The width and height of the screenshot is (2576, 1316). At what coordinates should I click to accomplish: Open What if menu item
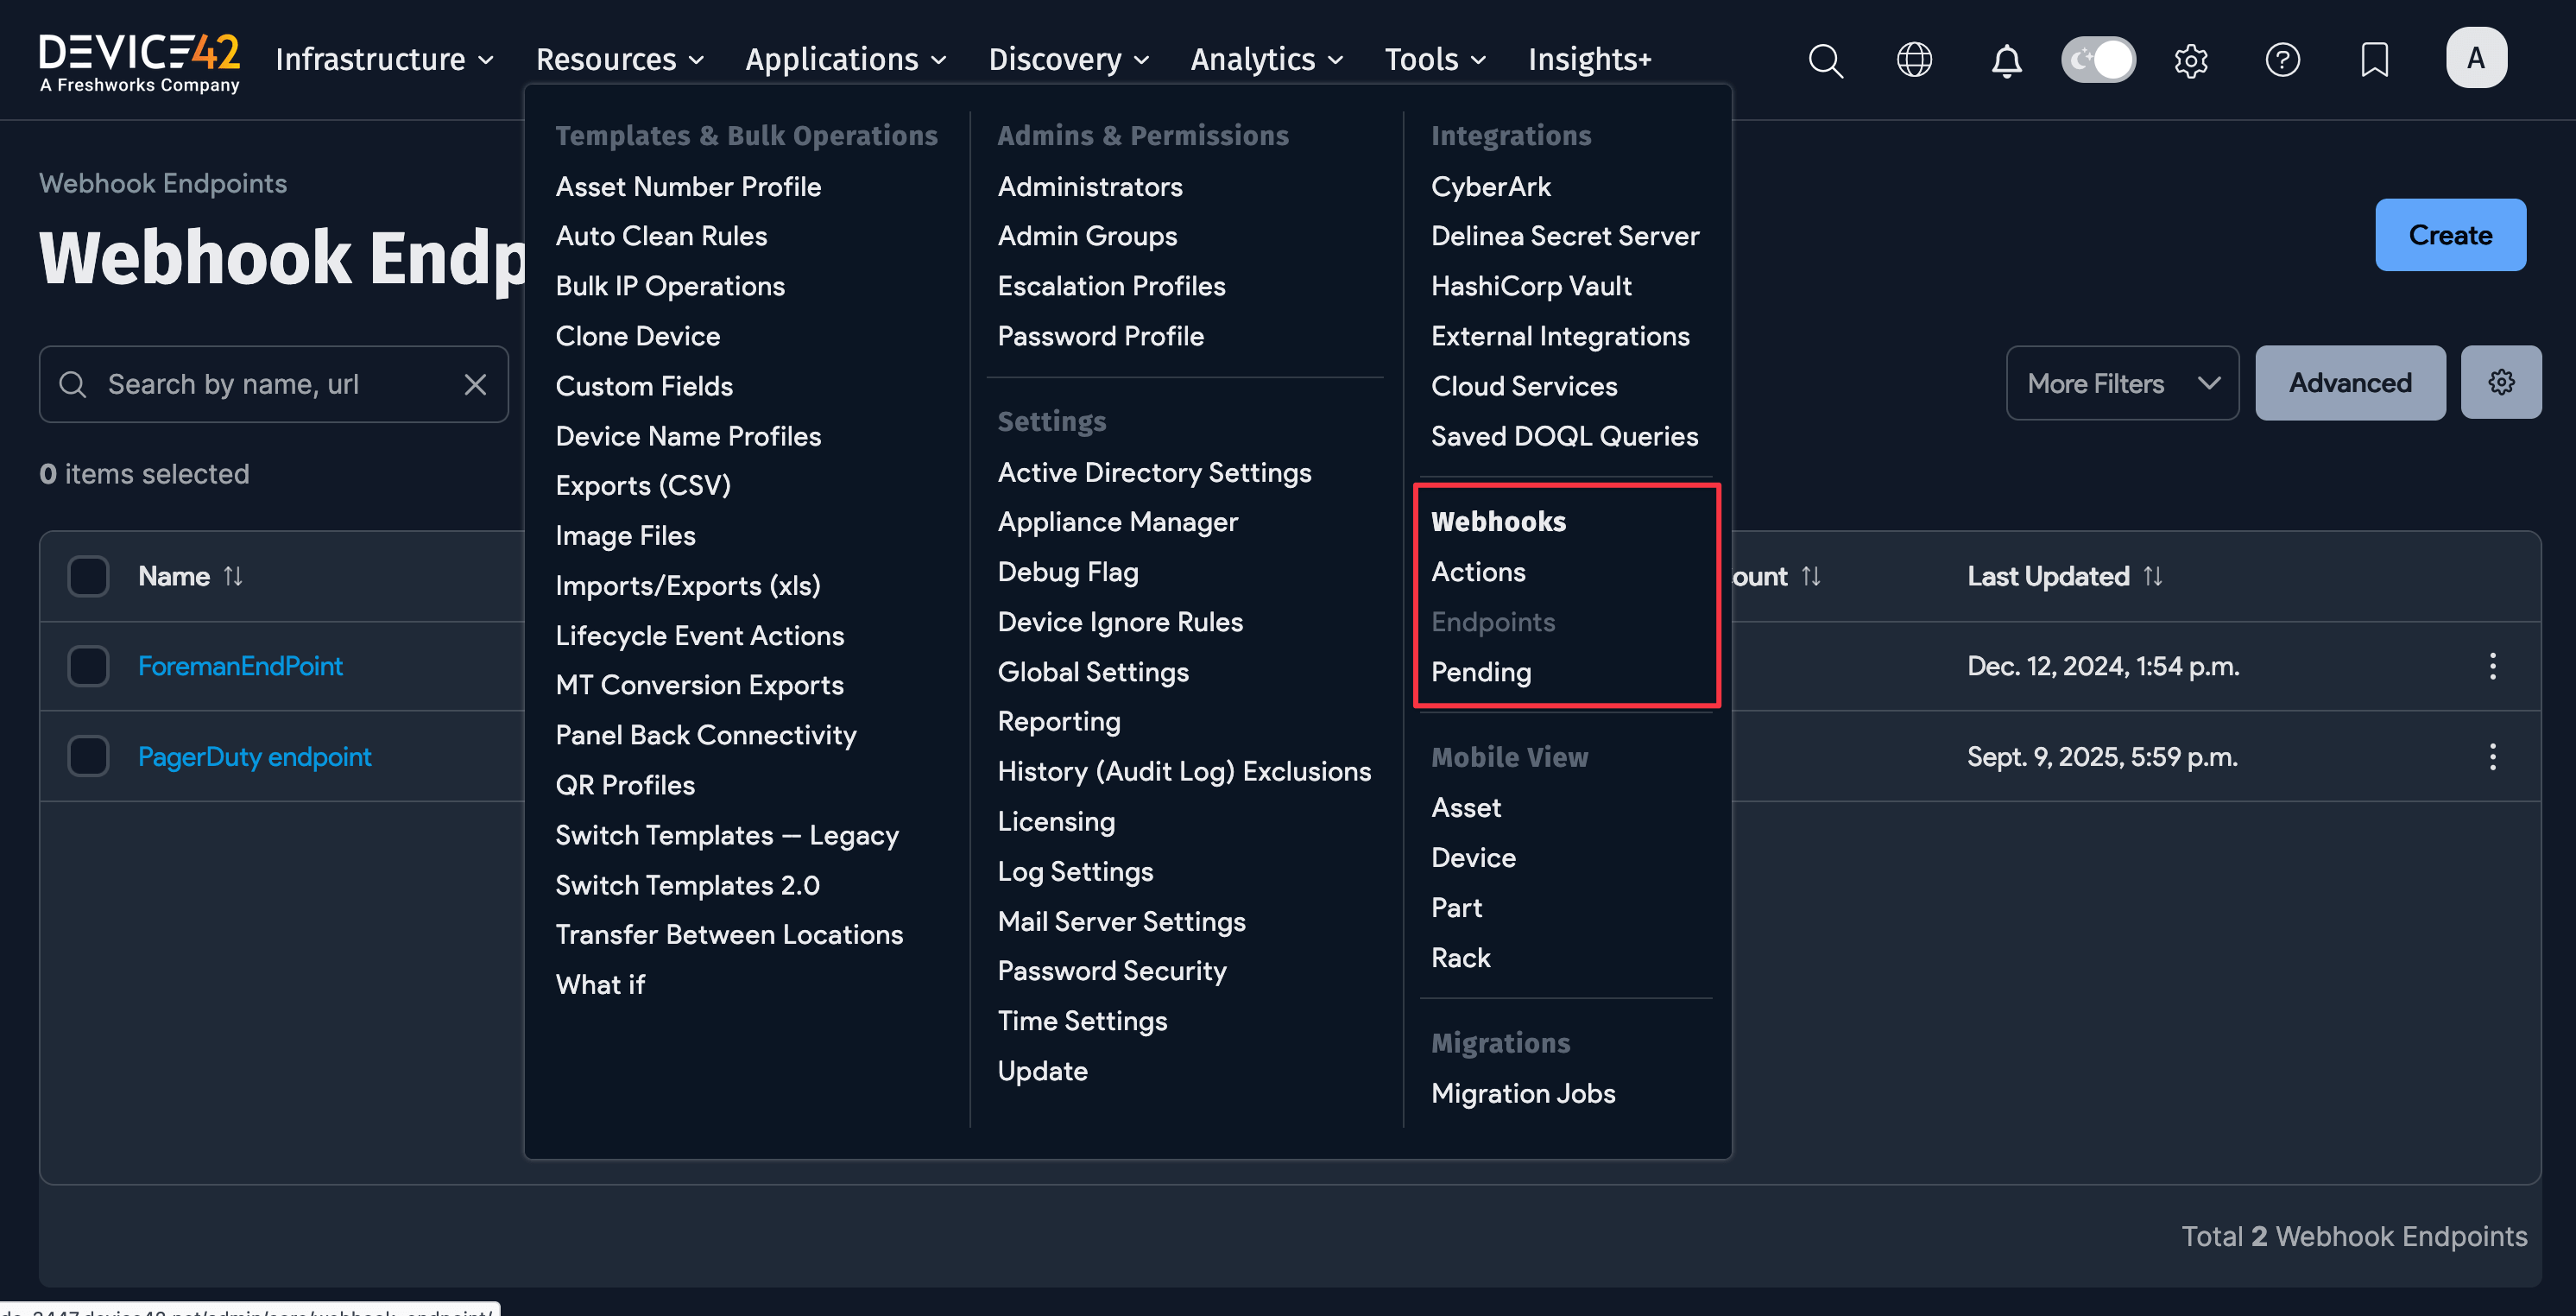[x=600, y=985]
